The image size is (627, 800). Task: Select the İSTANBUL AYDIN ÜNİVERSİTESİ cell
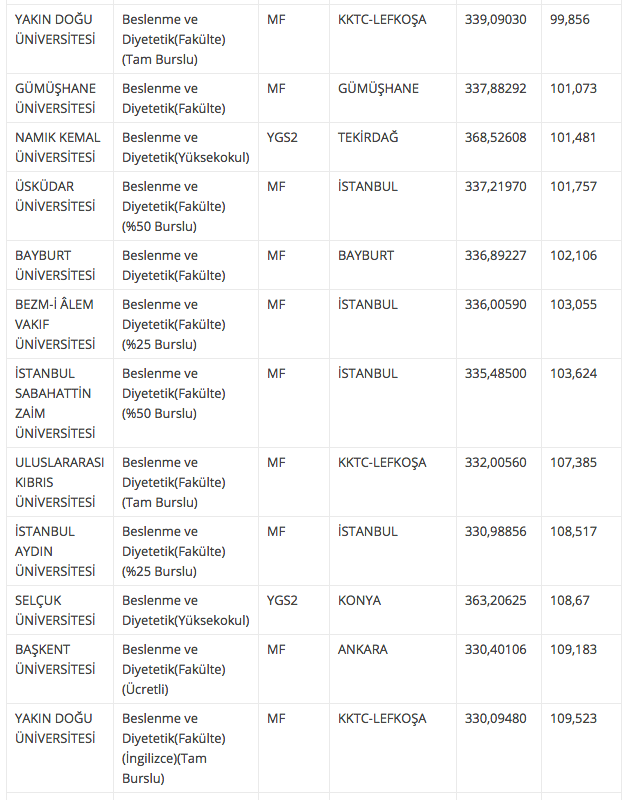point(56,551)
